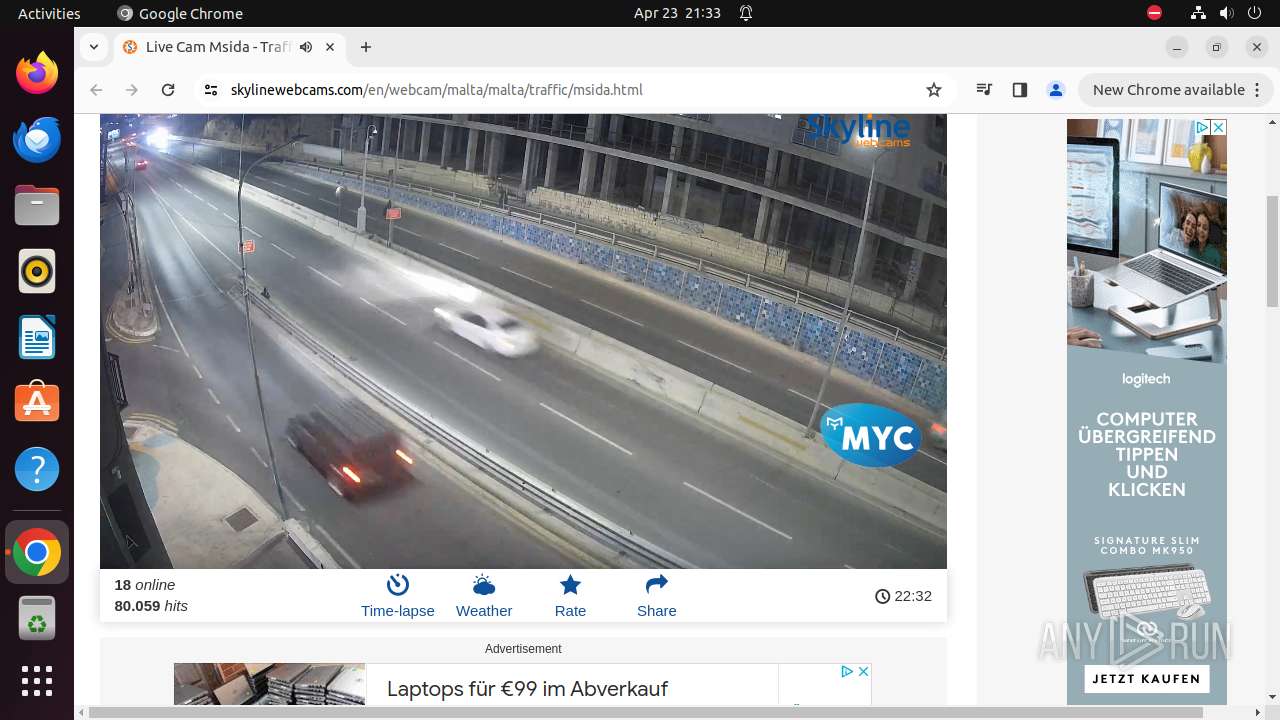
Task: Close the Live Cam Msida tab
Action: tap(330, 47)
